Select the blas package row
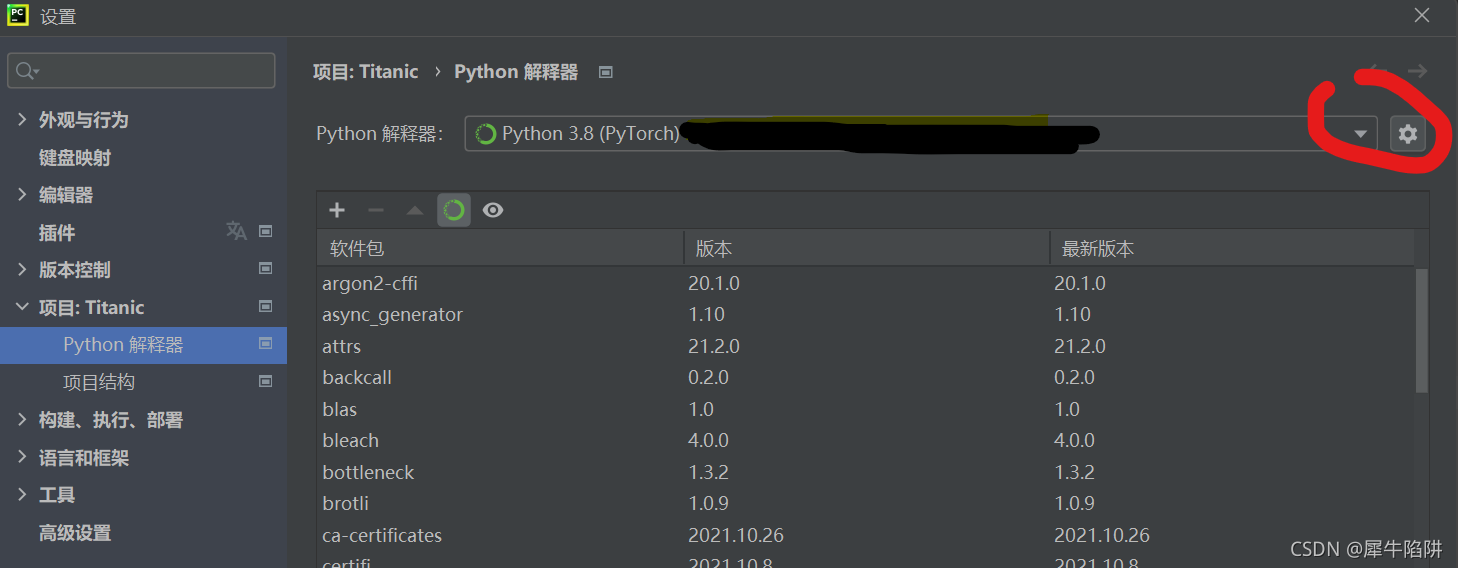 click(866, 409)
